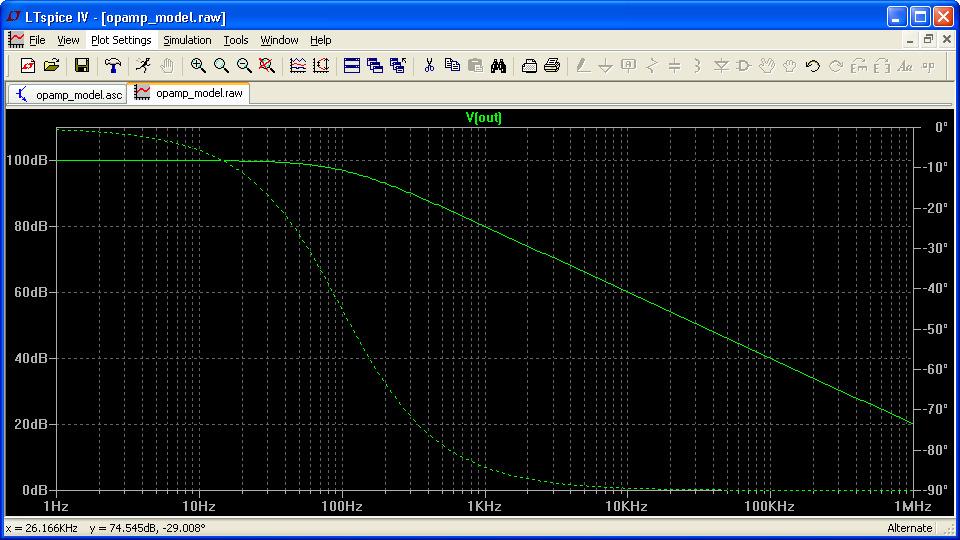Click the Redo arrow icon
Screen dimensions: 960x540
836,66
